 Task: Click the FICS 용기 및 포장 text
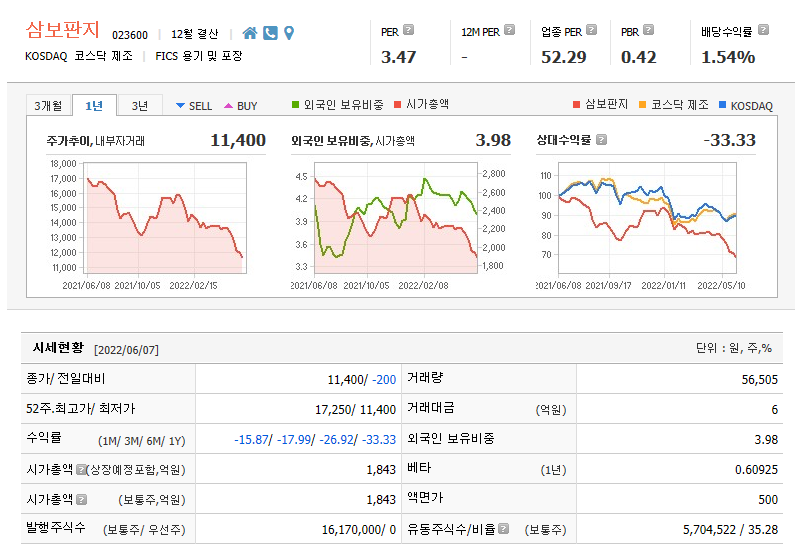[x=199, y=56]
